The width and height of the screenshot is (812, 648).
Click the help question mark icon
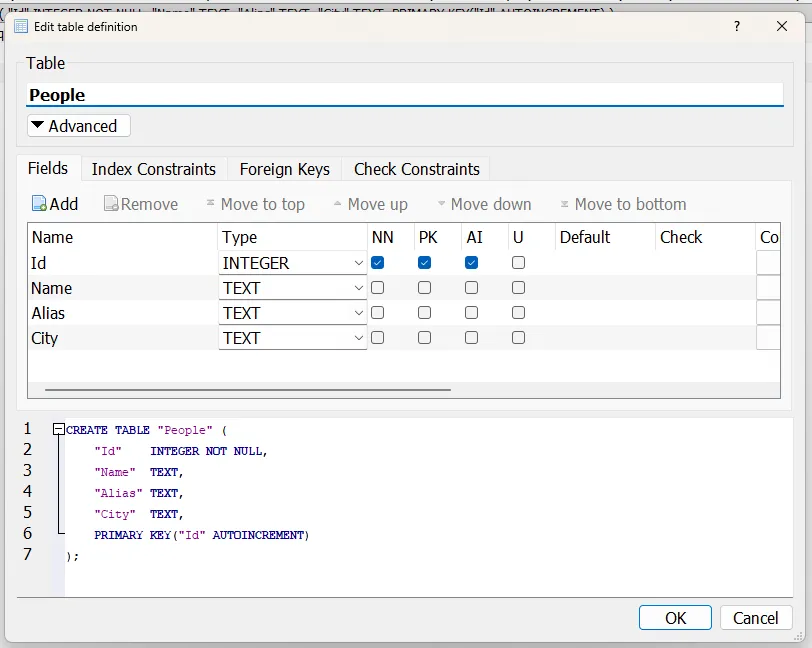point(737,26)
